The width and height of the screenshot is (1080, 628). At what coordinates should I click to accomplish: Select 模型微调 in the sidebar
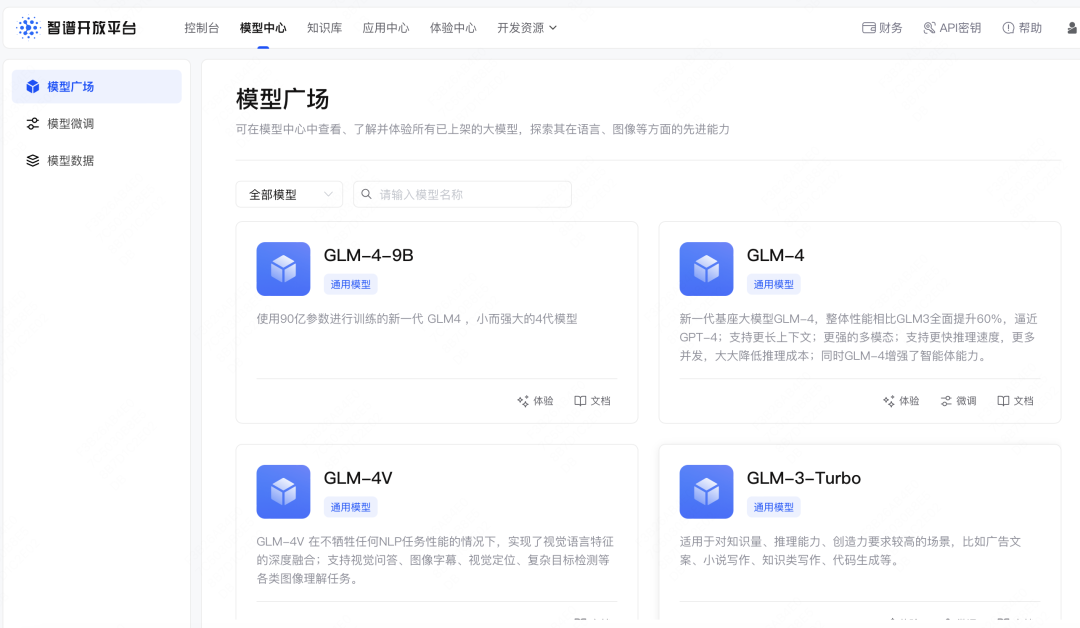pyautogui.click(x=70, y=124)
